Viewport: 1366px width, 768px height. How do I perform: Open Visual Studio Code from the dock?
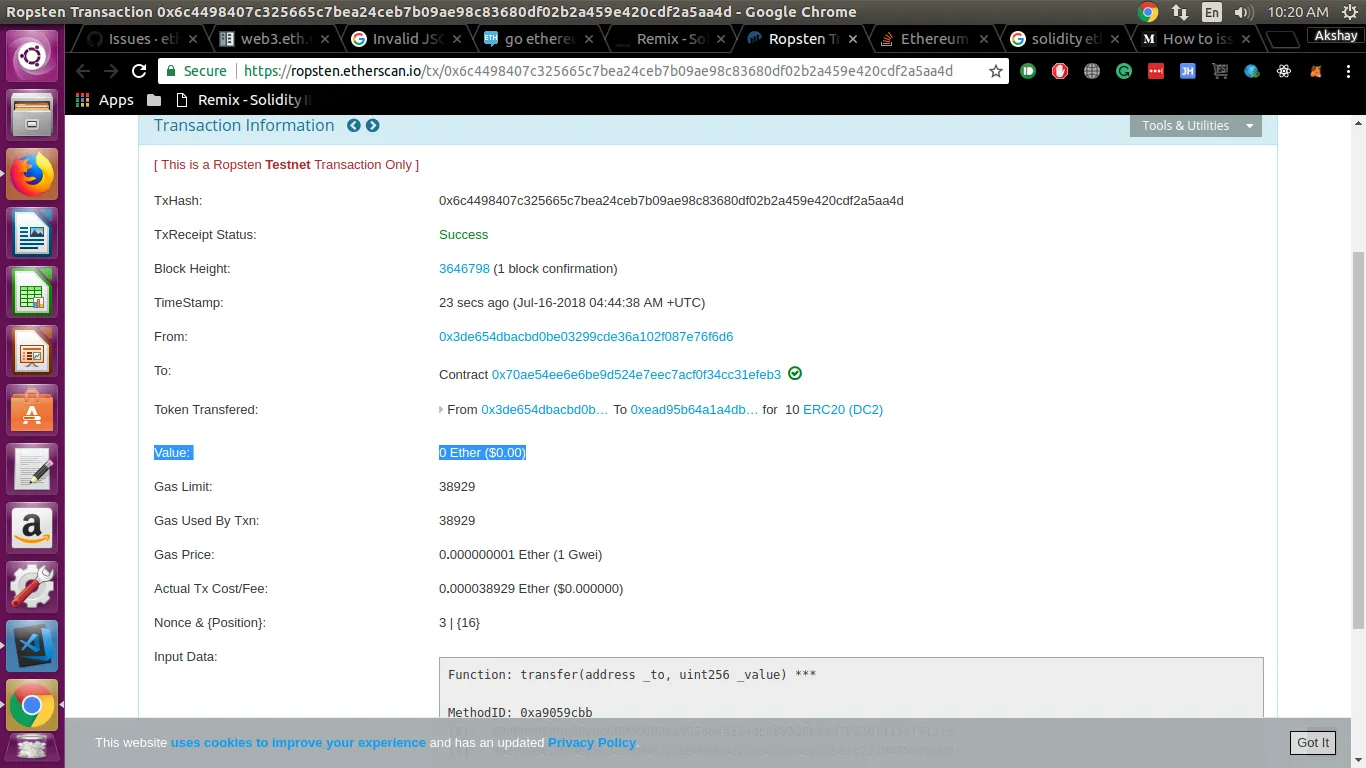(33, 646)
